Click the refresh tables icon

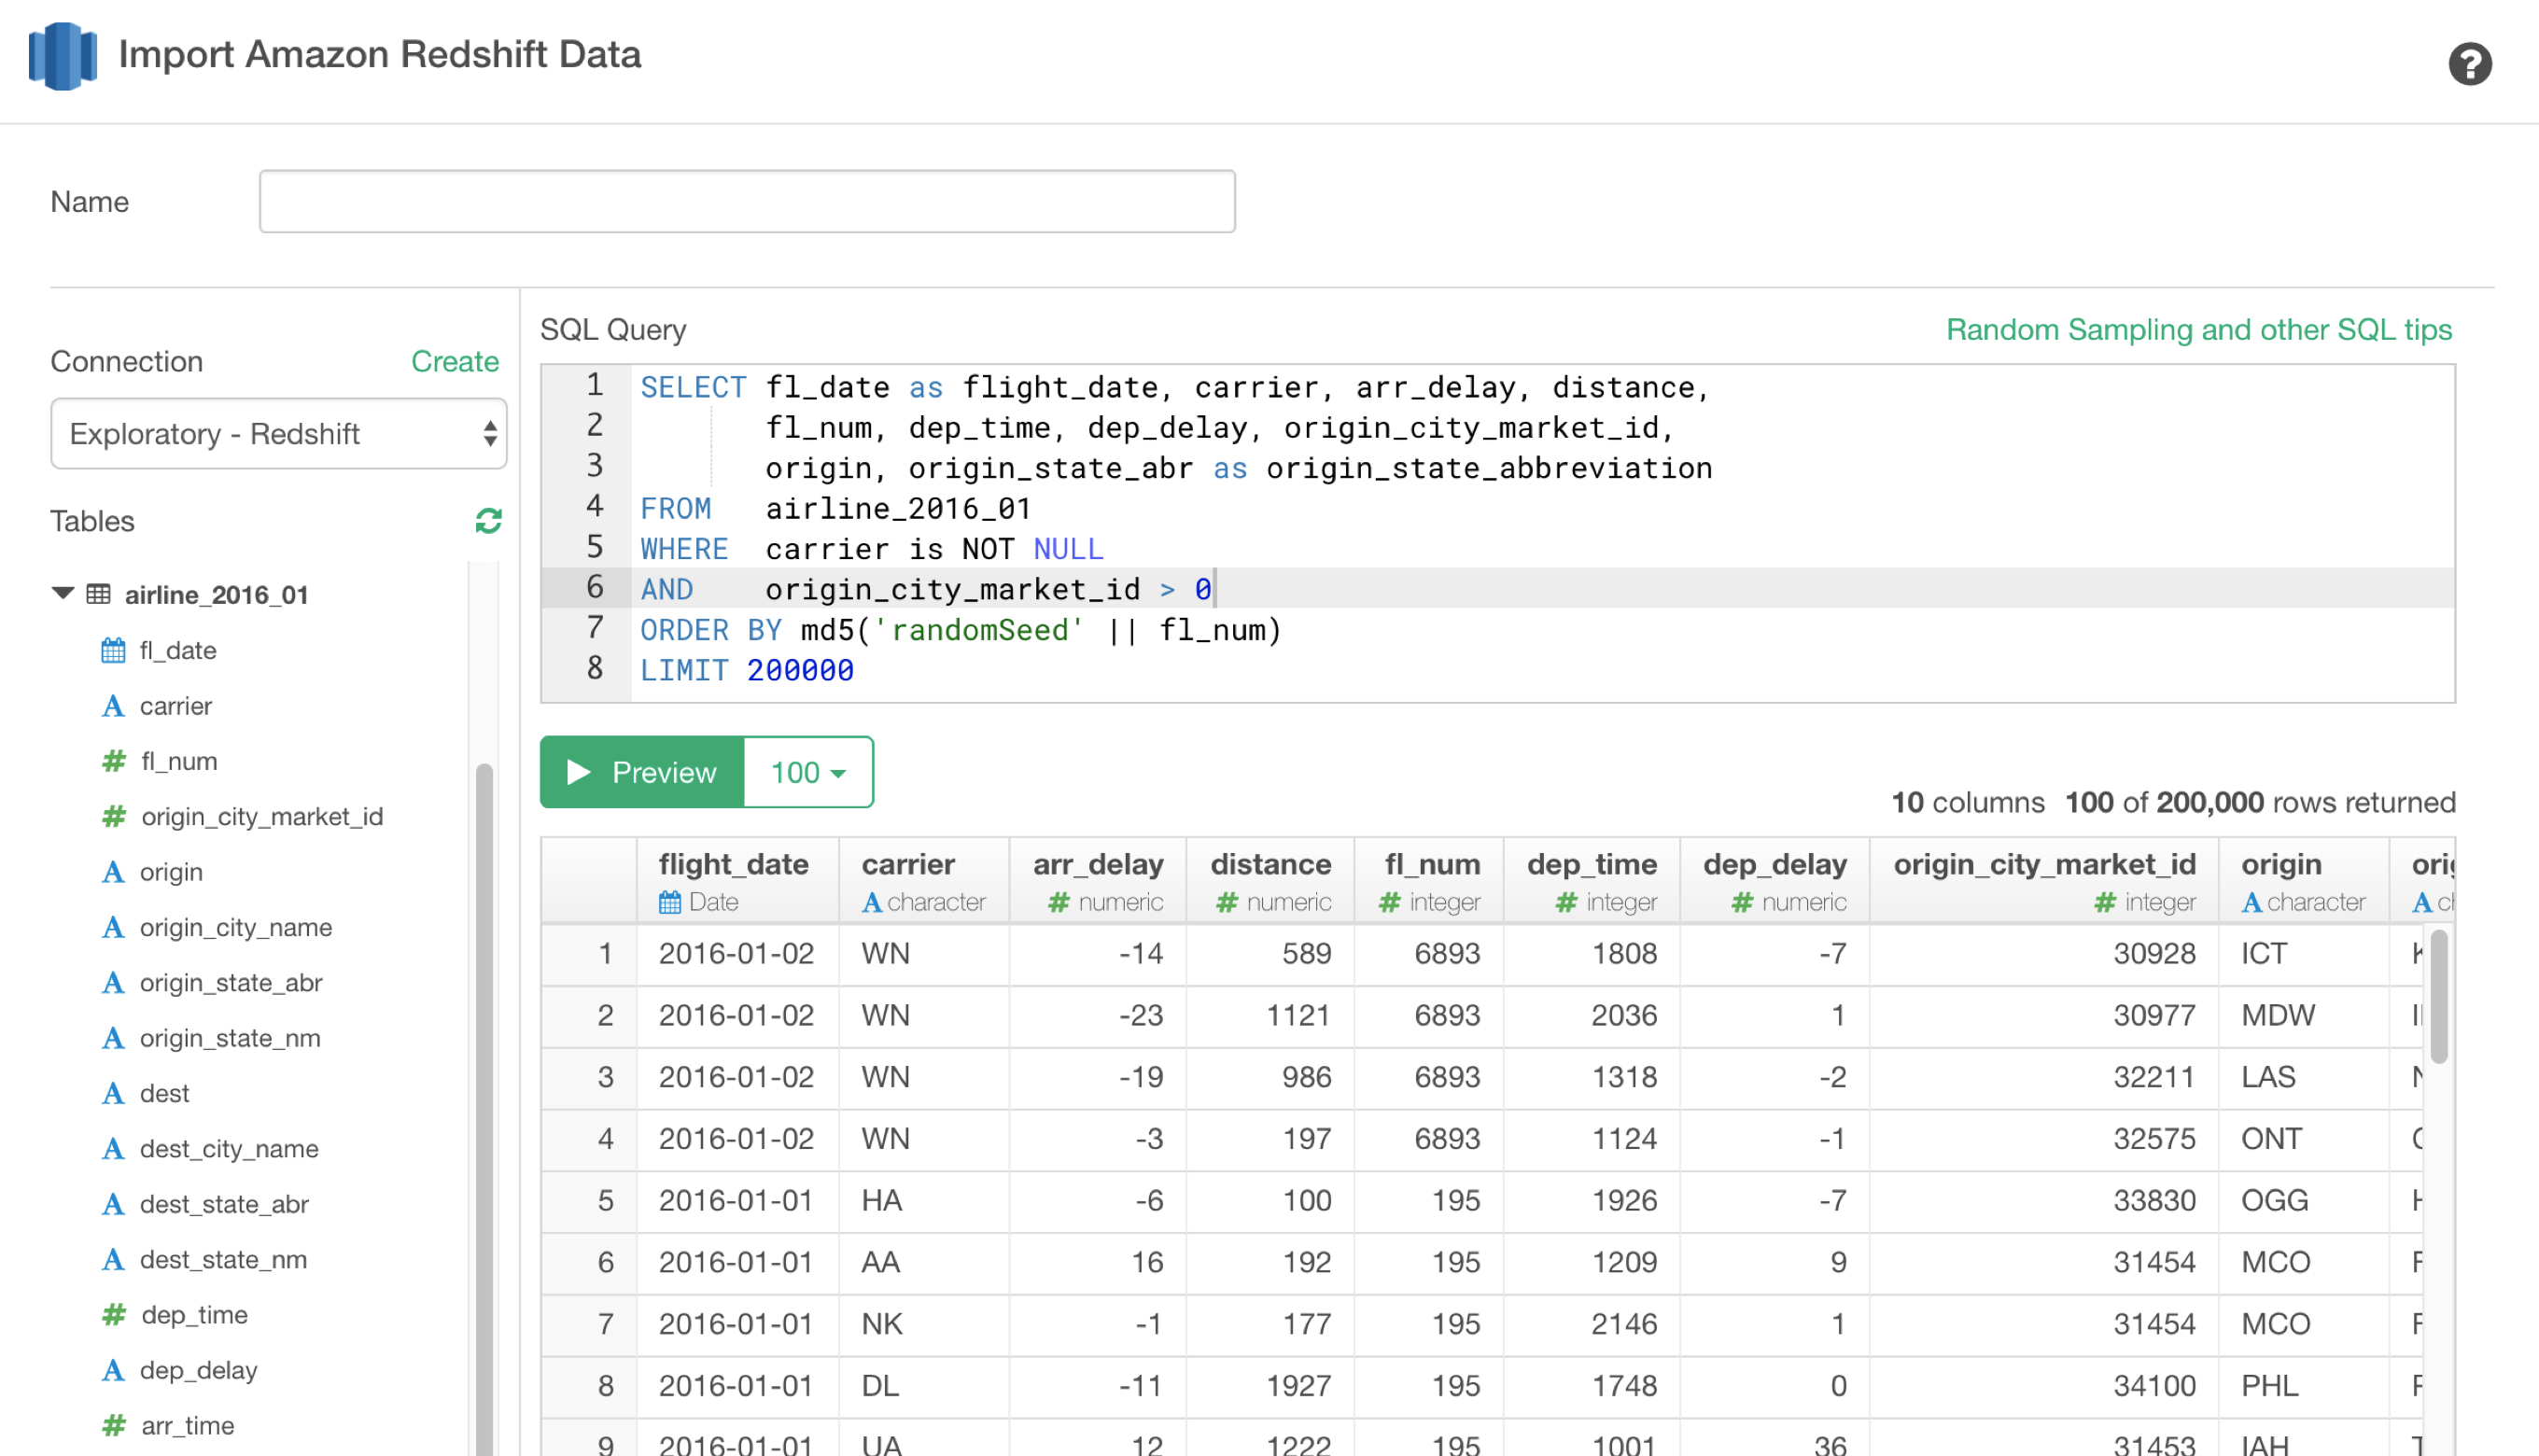pos(488,521)
